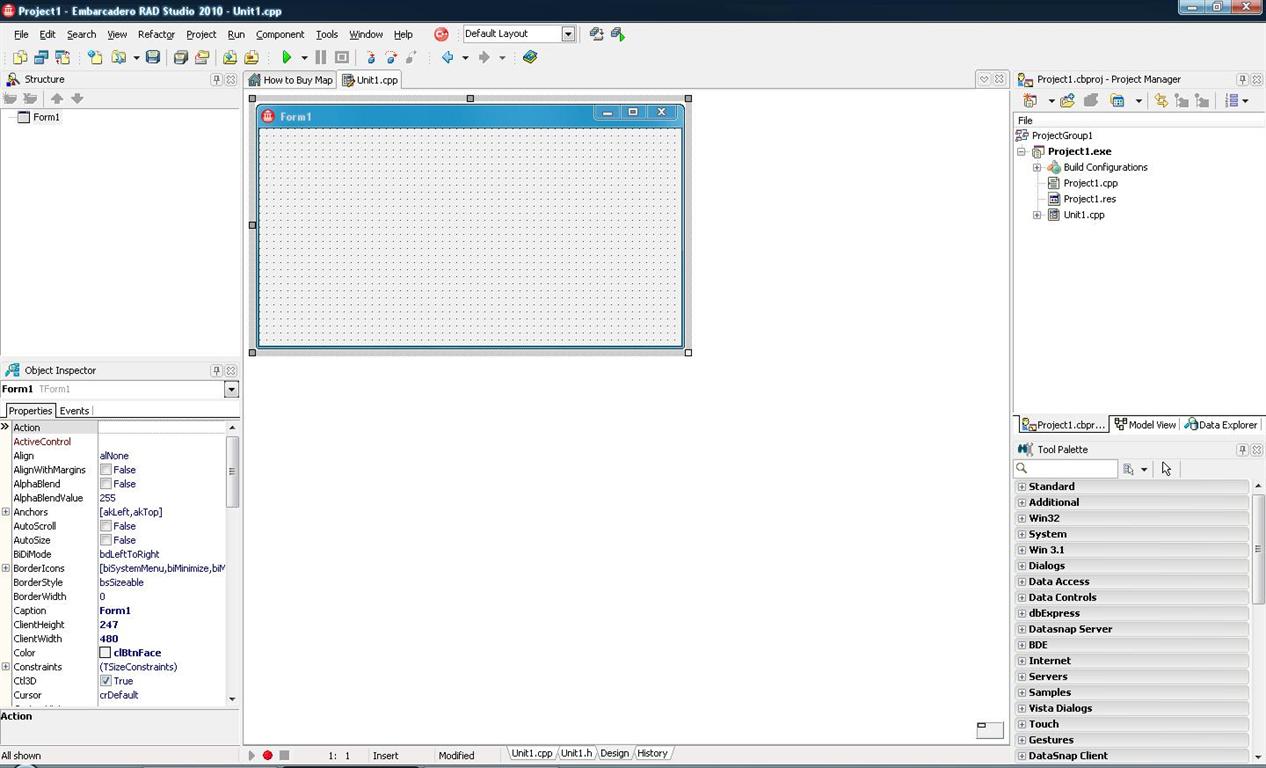Image resolution: width=1266 pixels, height=768 pixels.
Task: Click the Object Inspector vertical scrollbar thumb
Action: pos(232,472)
